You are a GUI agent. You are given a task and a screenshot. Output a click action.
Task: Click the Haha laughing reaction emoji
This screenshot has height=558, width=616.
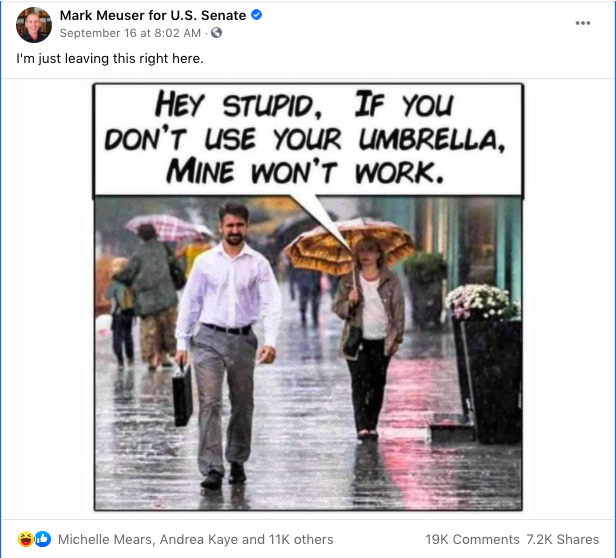click(26, 539)
